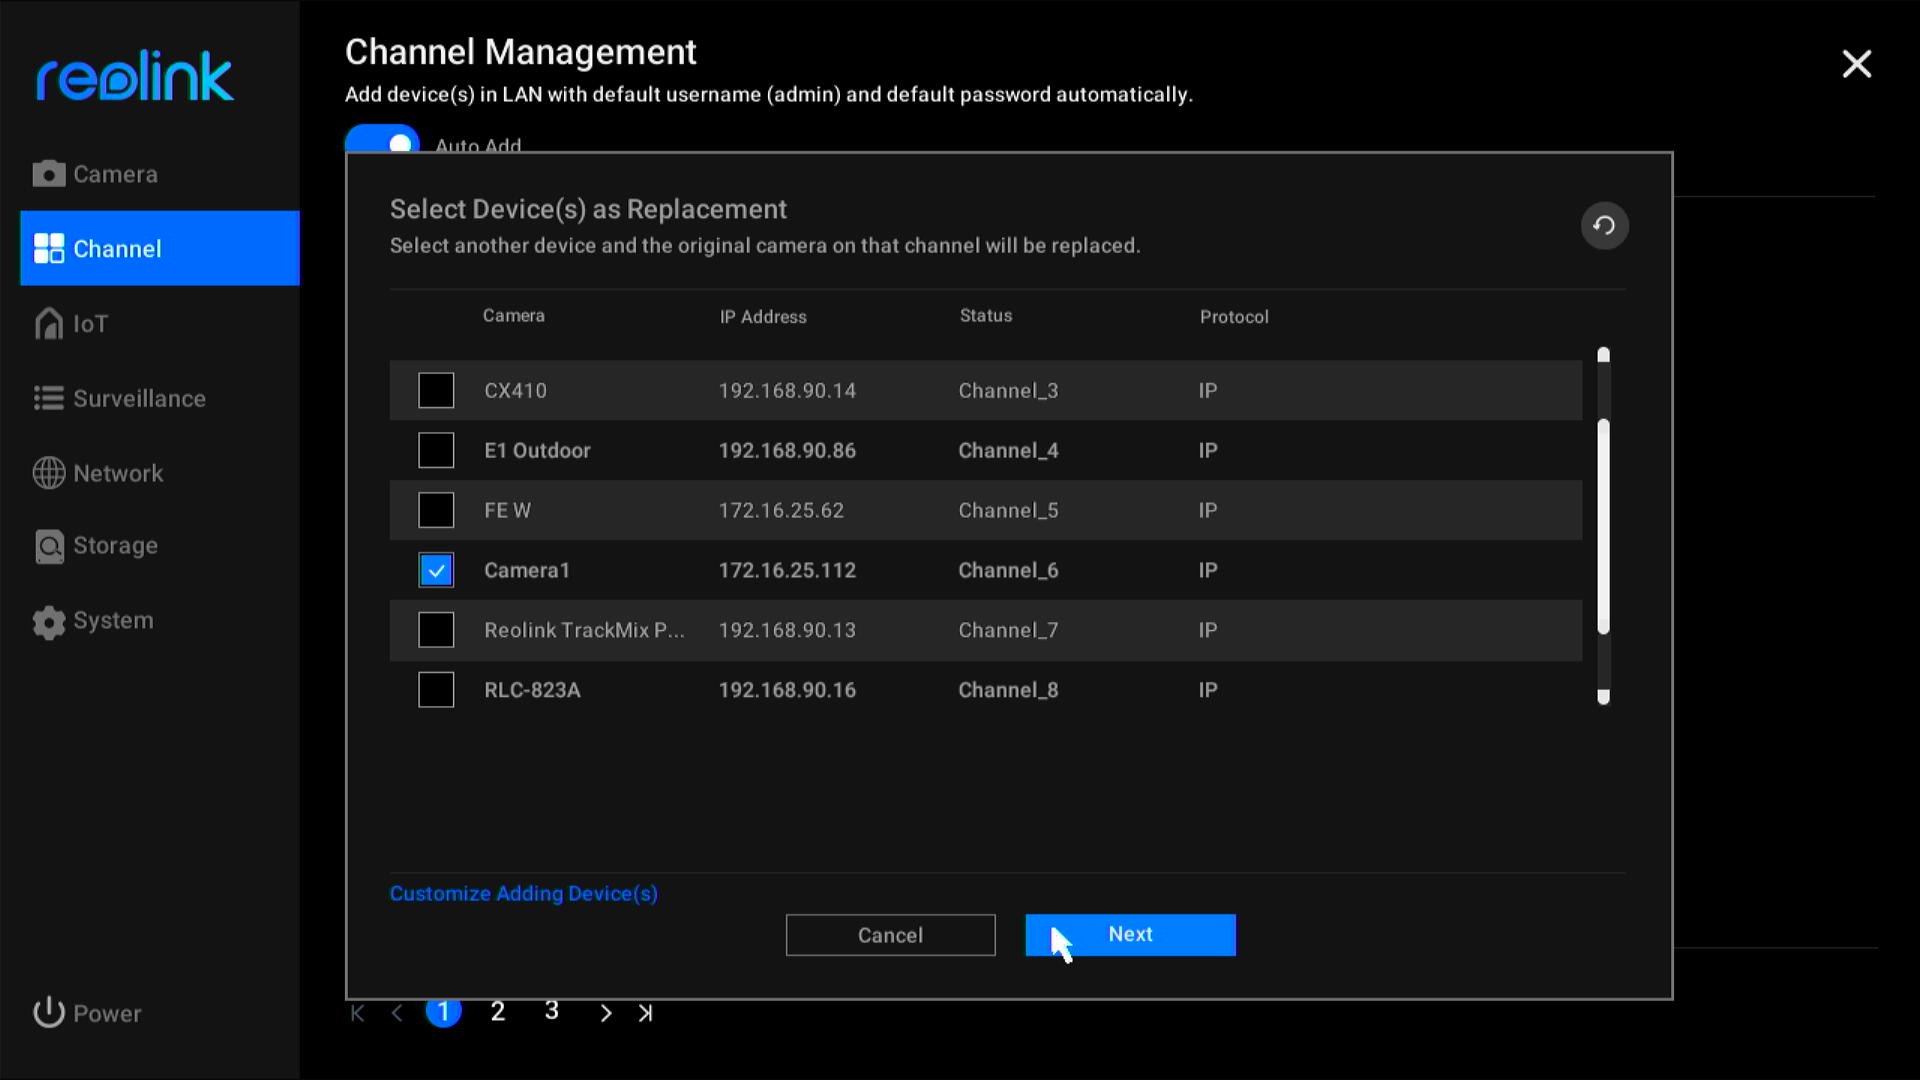Click the Camera column header
The width and height of the screenshot is (1920, 1080).
click(514, 316)
